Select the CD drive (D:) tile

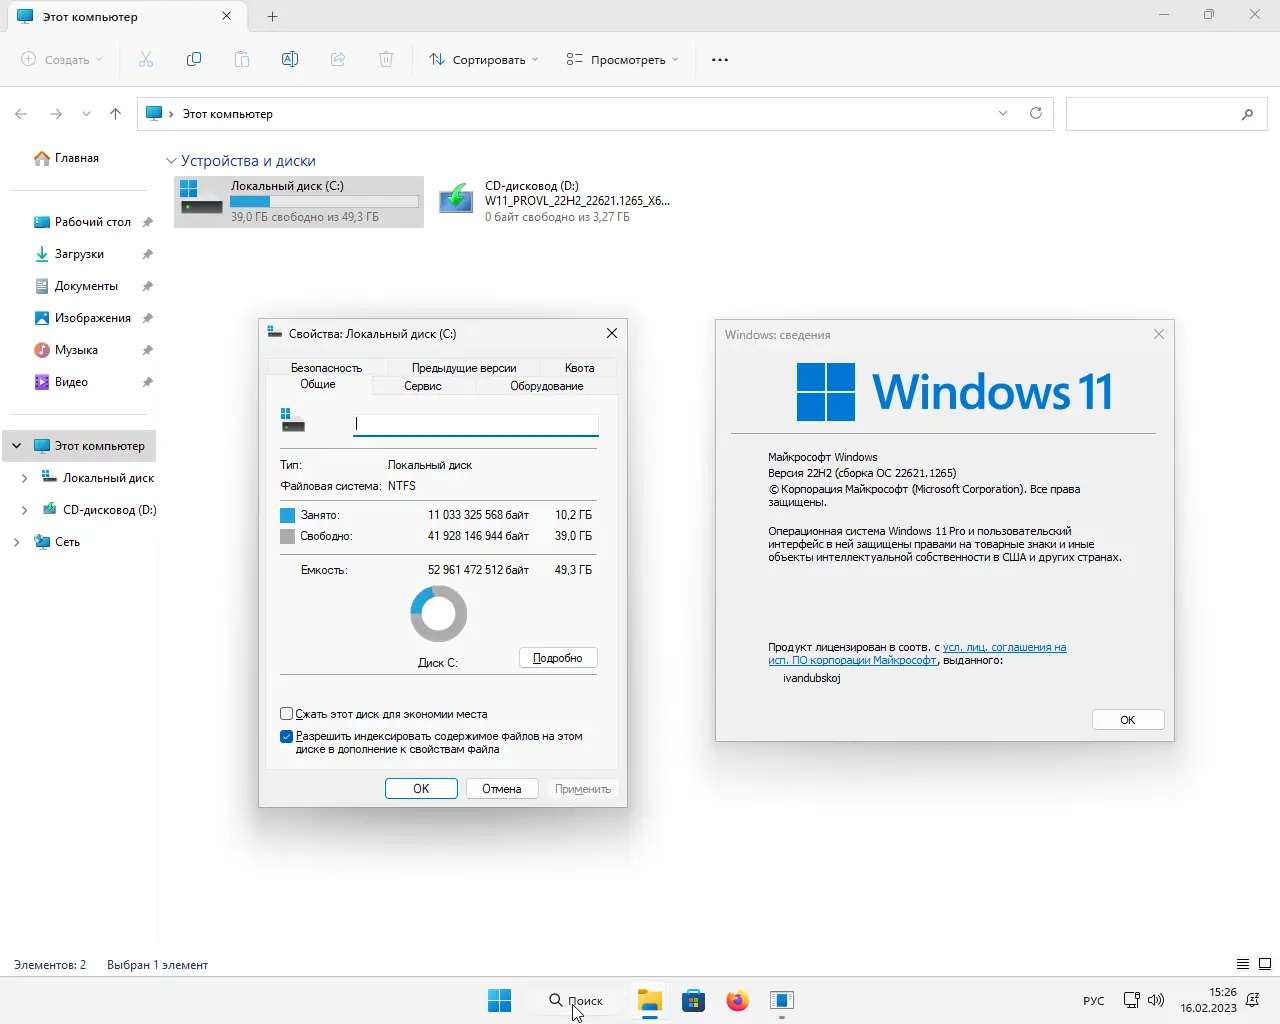pos(556,201)
